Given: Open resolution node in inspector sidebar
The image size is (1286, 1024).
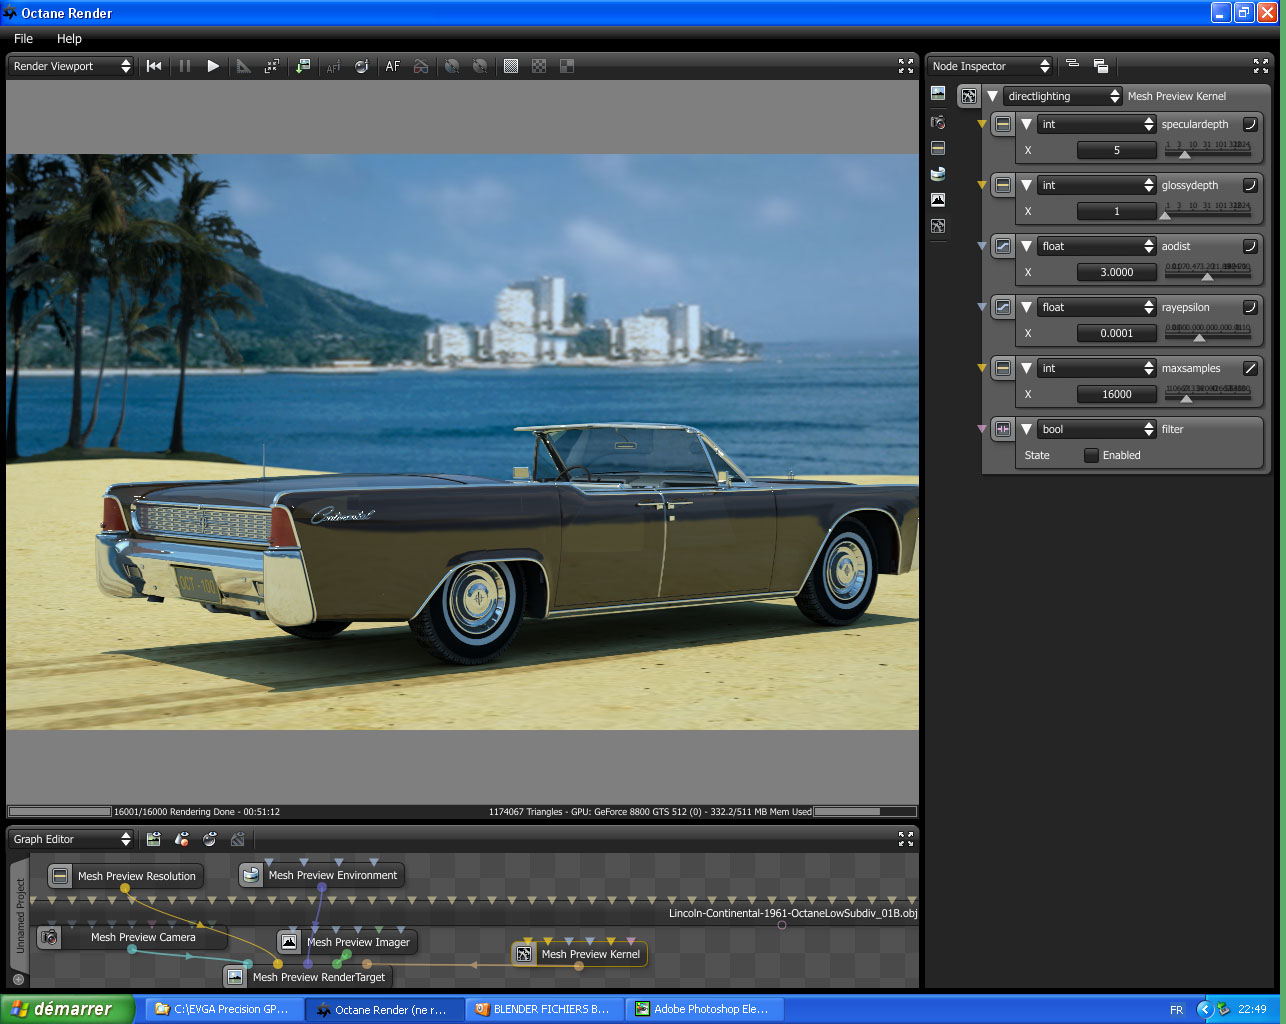Looking at the screenshot, I should coord(938,148).
